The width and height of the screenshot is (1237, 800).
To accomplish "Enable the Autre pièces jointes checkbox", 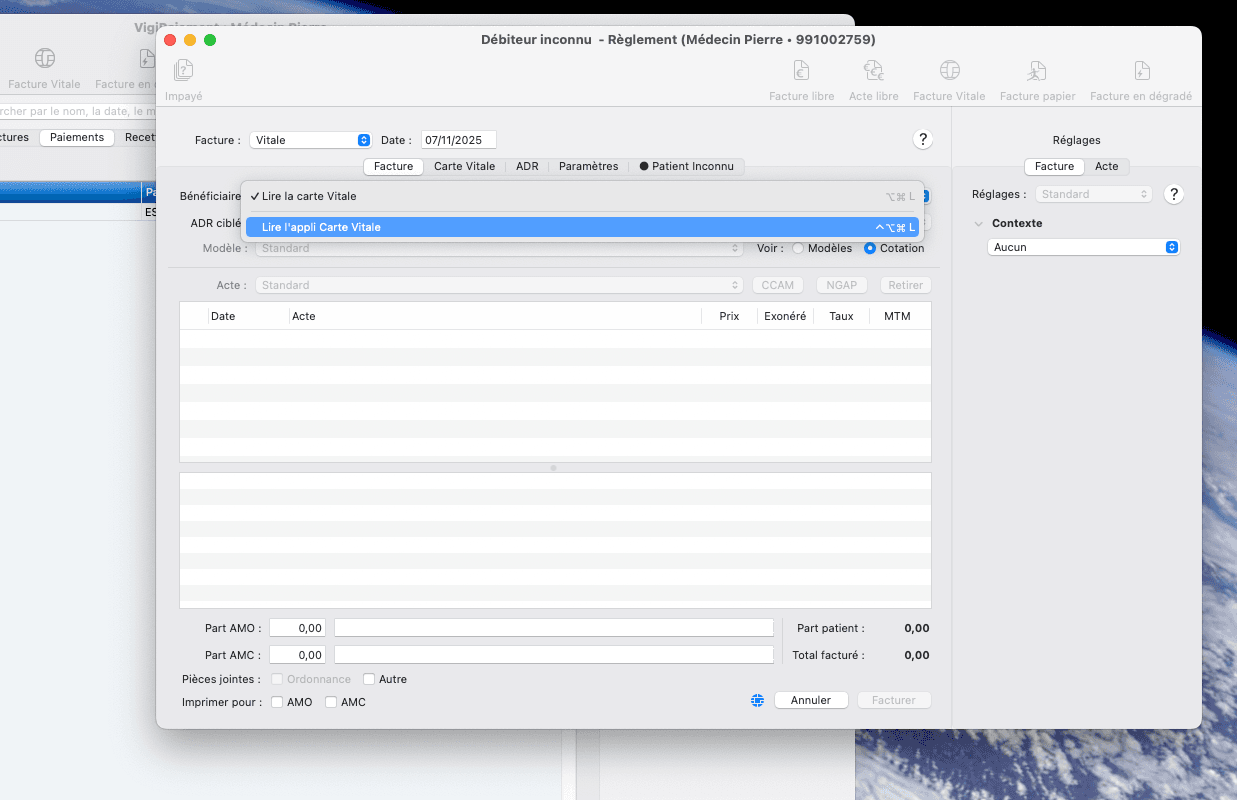I will click(369, 680).
